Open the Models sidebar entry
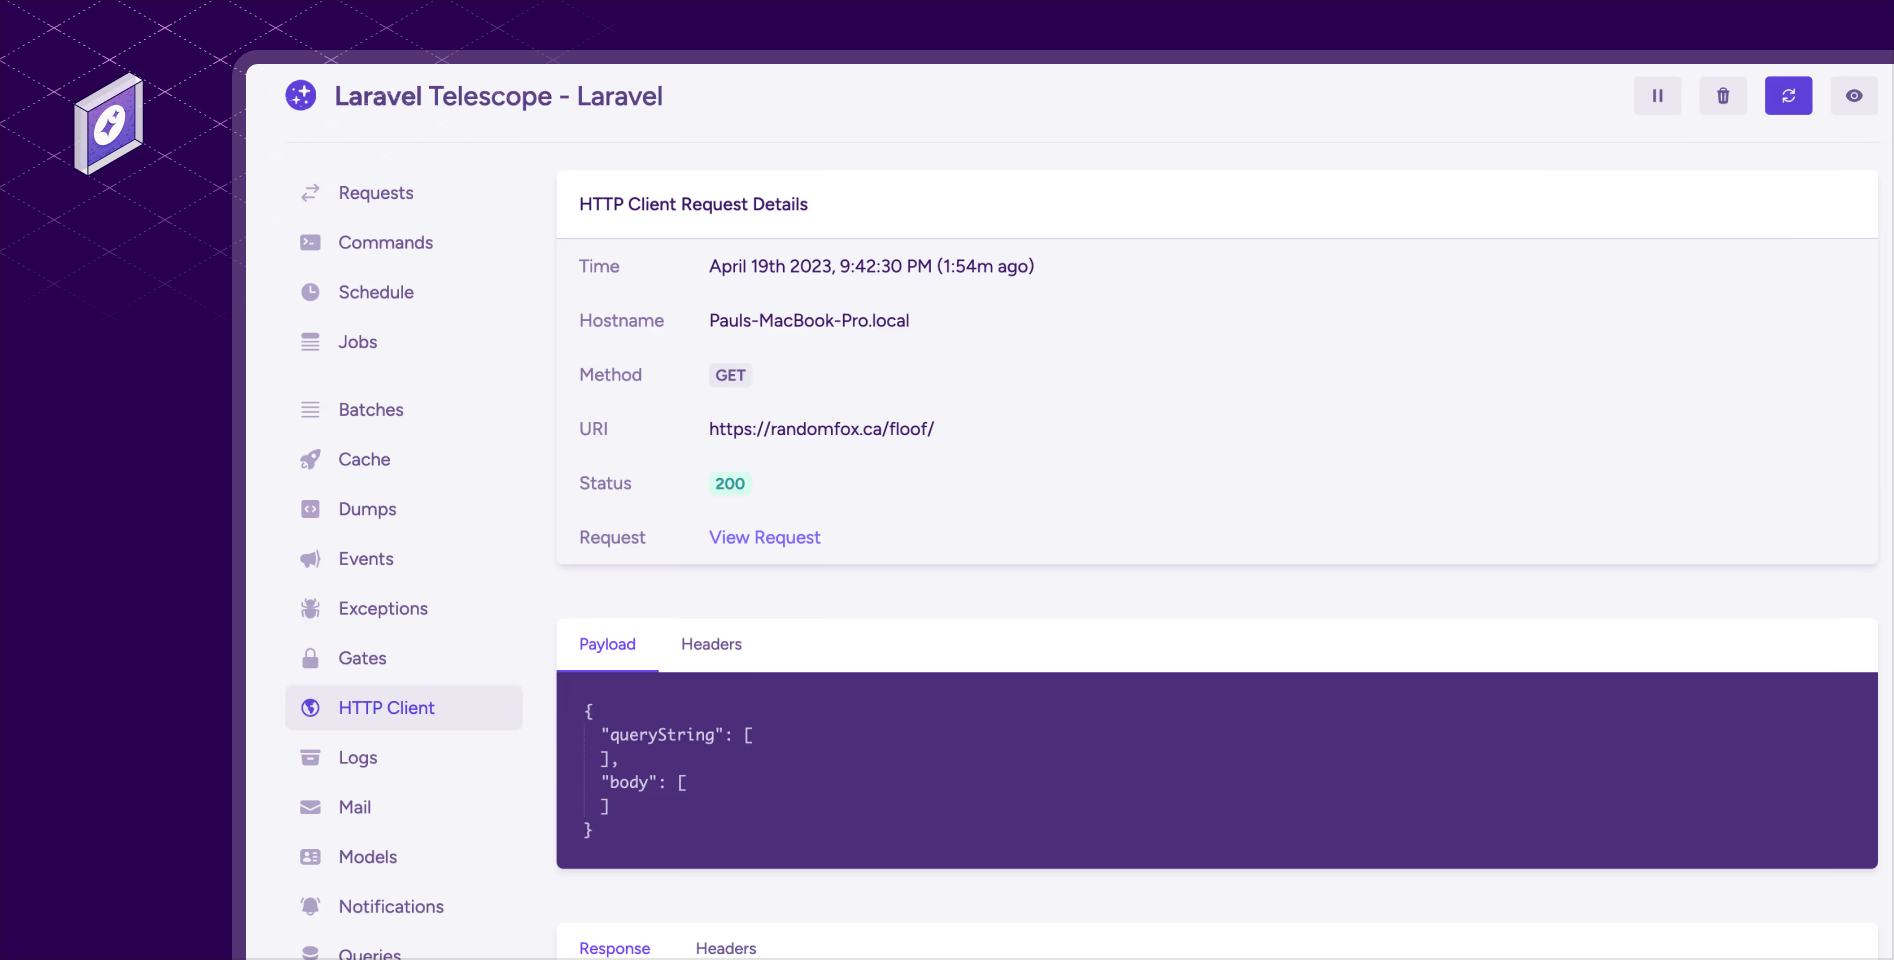The width and height of the screenshot is (1894, 960). pyautogui.click(x=367, y=857)
